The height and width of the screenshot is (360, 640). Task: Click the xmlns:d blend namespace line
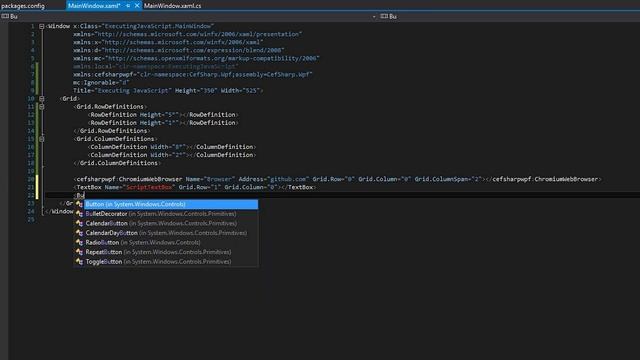(179, 50)
